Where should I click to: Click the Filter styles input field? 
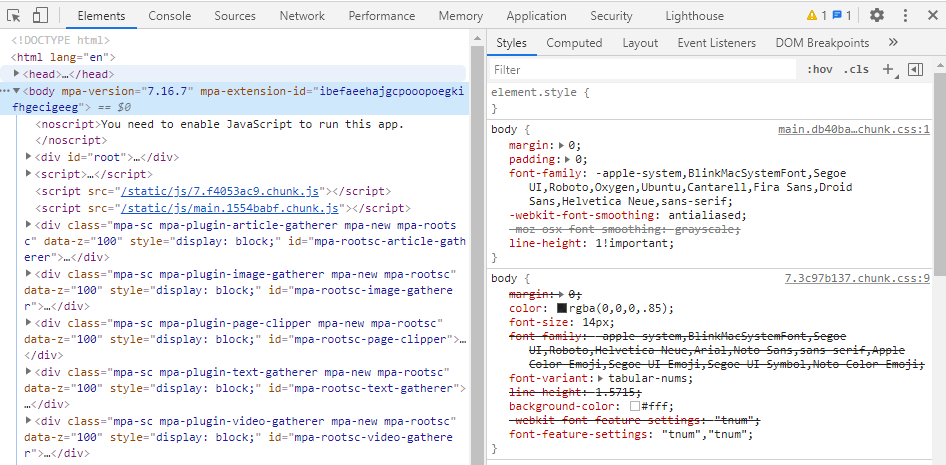(640, 70)
